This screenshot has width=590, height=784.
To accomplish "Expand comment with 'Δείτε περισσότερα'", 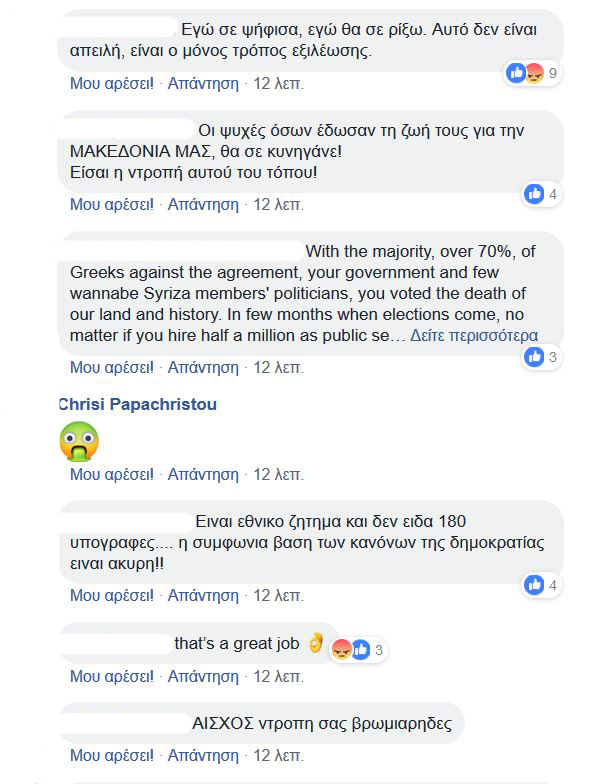I will 474,336.
